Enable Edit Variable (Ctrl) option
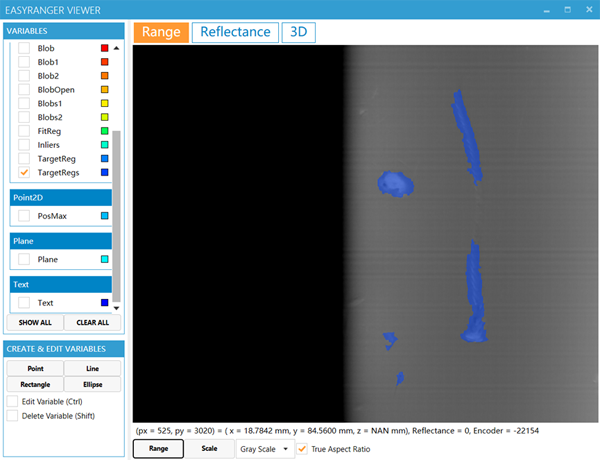This screenshot has height=460, width=600. coord(12,401)
